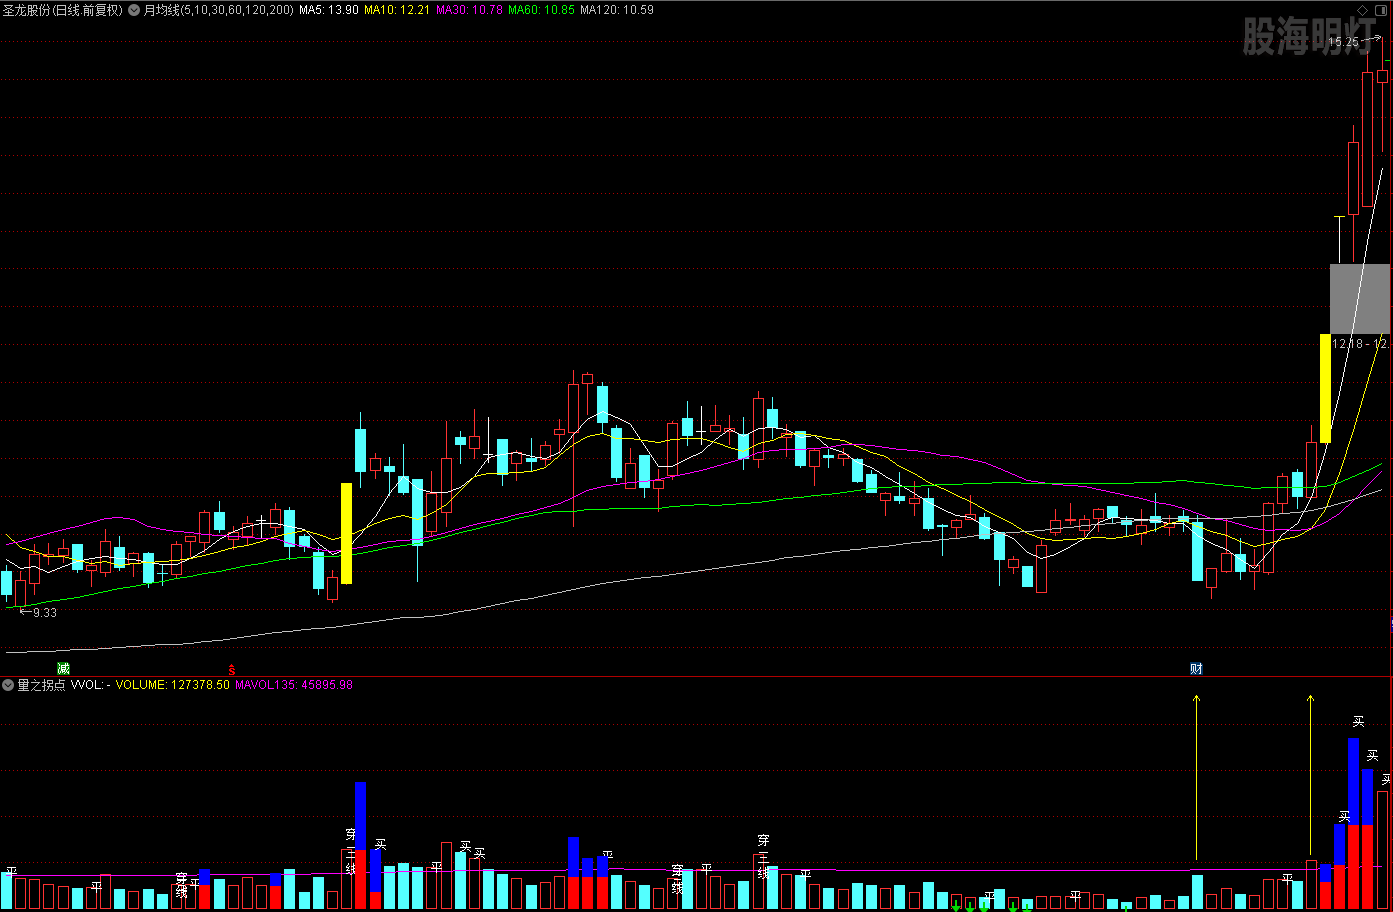Click the magenta MAVOL135 value label
Viewport: 1393px width, 912px height.
(293, 685)
